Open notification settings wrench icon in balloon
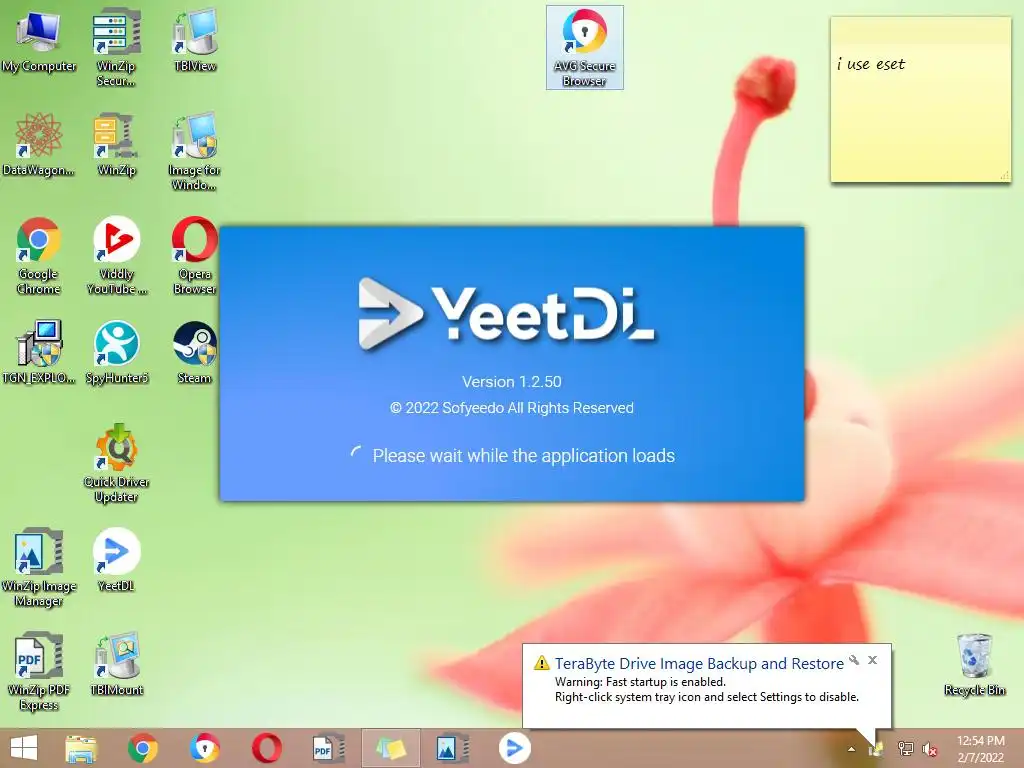Screen dimensions: 1024x768 pyautogui.click(x=854, y=660)
